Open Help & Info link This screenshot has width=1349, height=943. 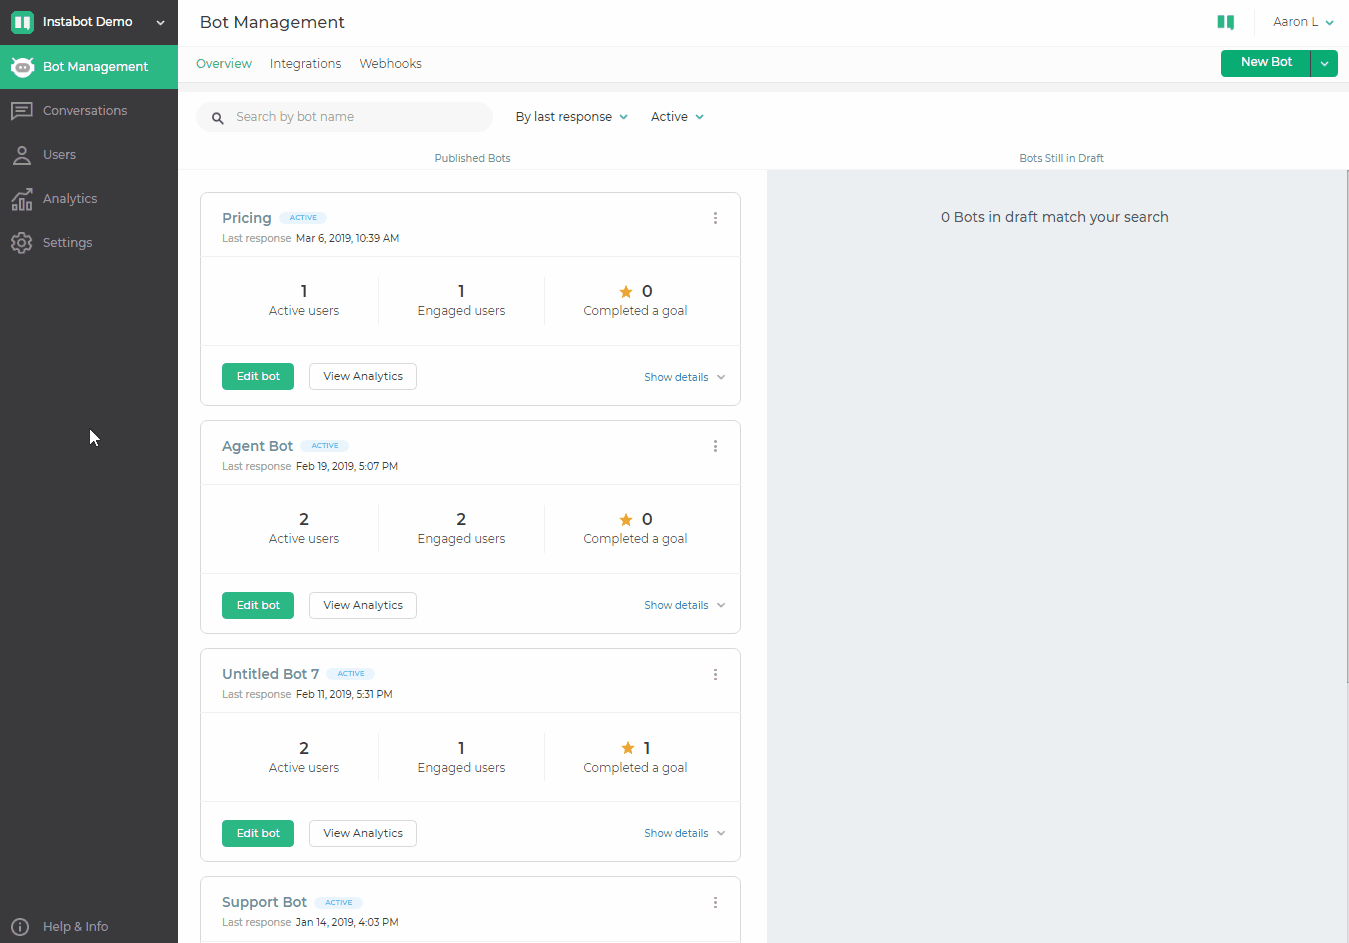click(75, 927)
